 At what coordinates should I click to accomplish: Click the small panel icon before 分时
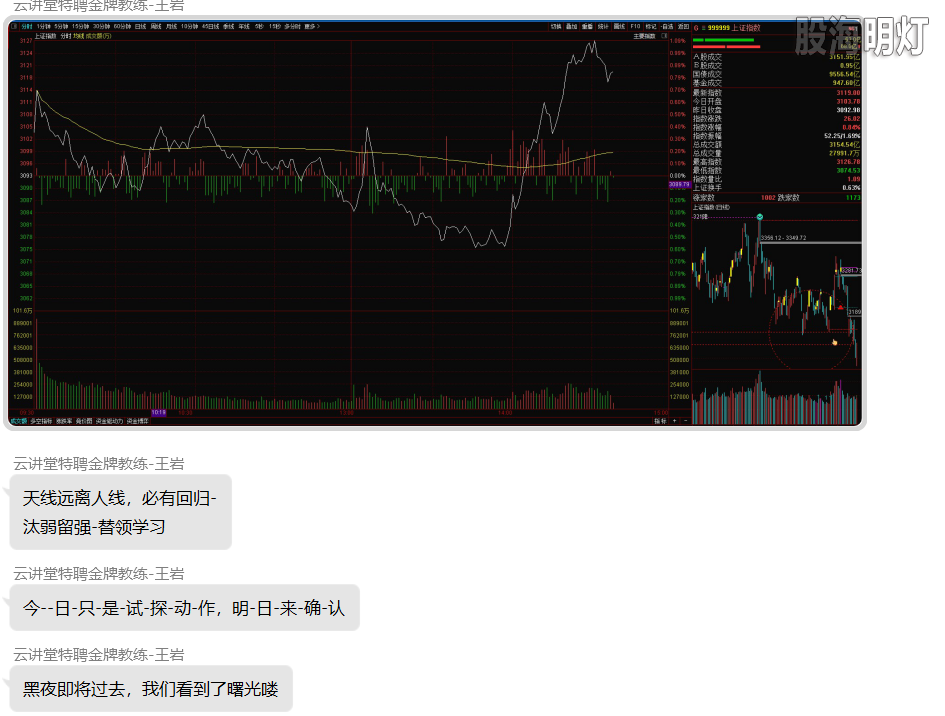[14, 27]
